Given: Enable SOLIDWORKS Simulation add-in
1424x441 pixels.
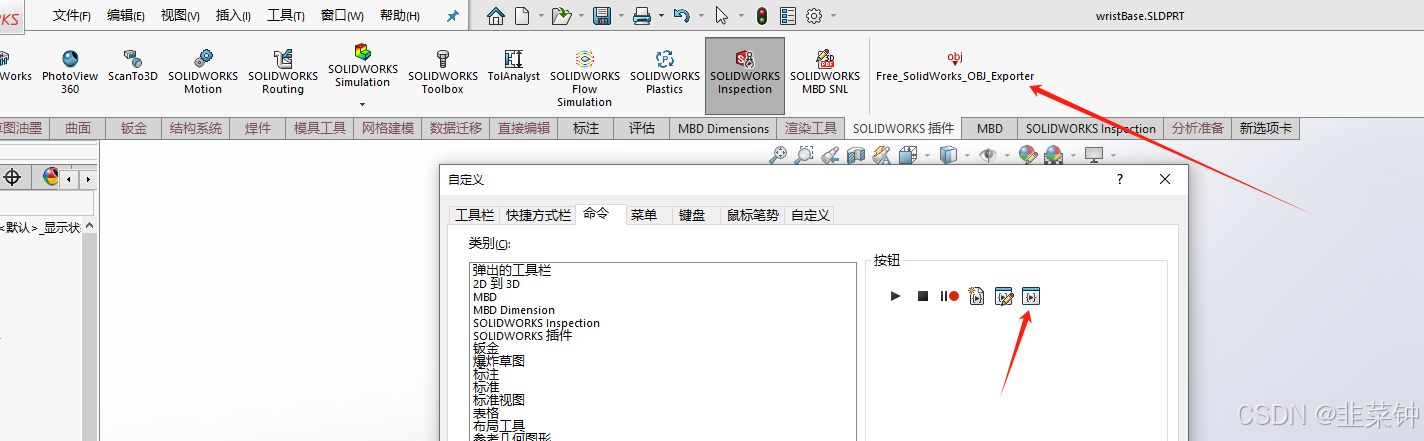Looking at the screenshot, I should pyautogui.click(x=363, y=66).
